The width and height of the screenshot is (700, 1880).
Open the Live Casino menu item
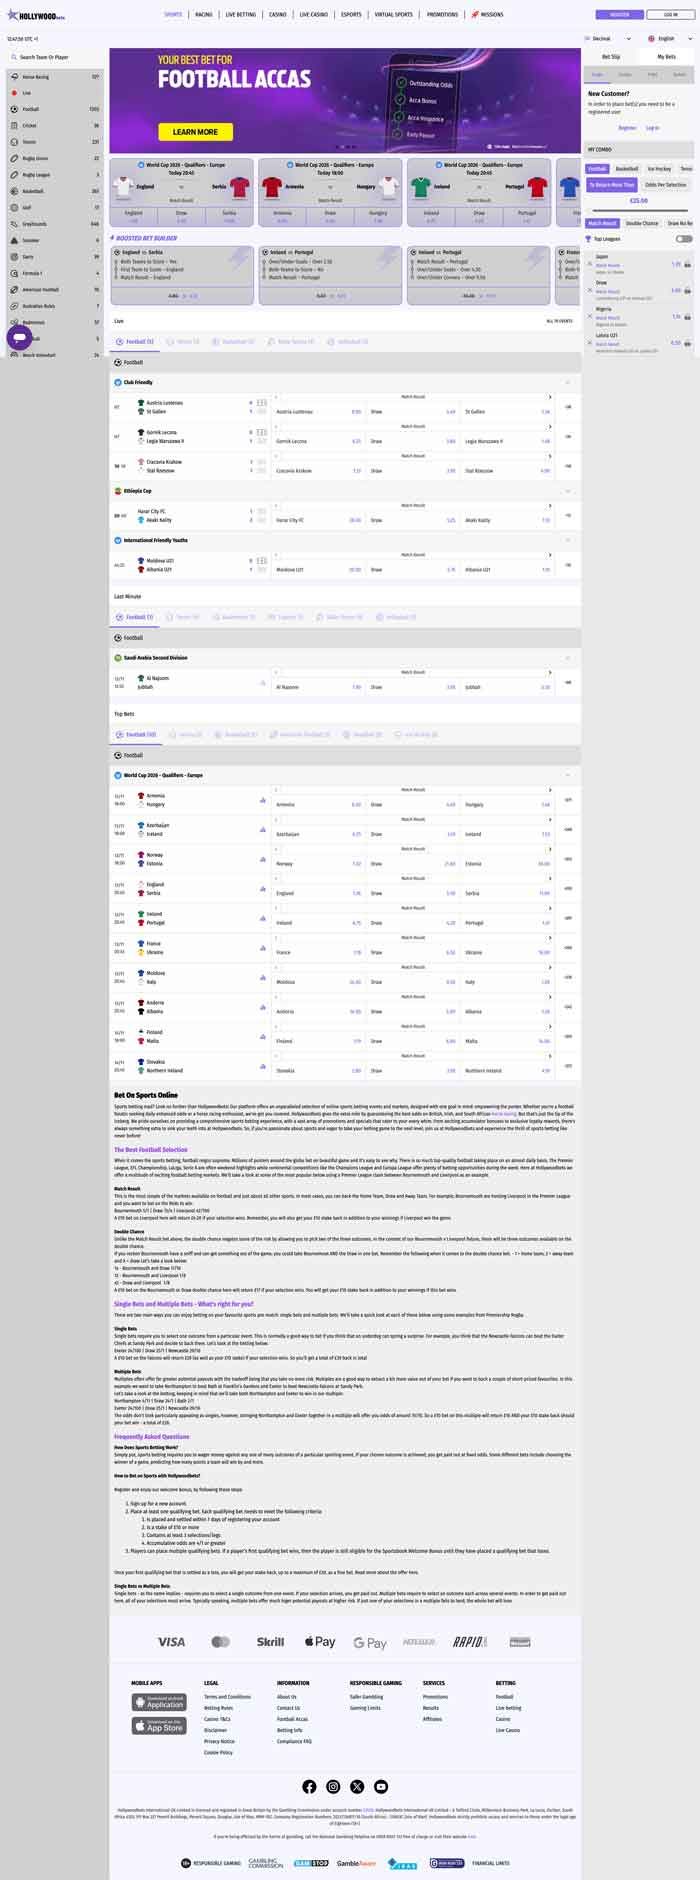[x=313, y=15]
